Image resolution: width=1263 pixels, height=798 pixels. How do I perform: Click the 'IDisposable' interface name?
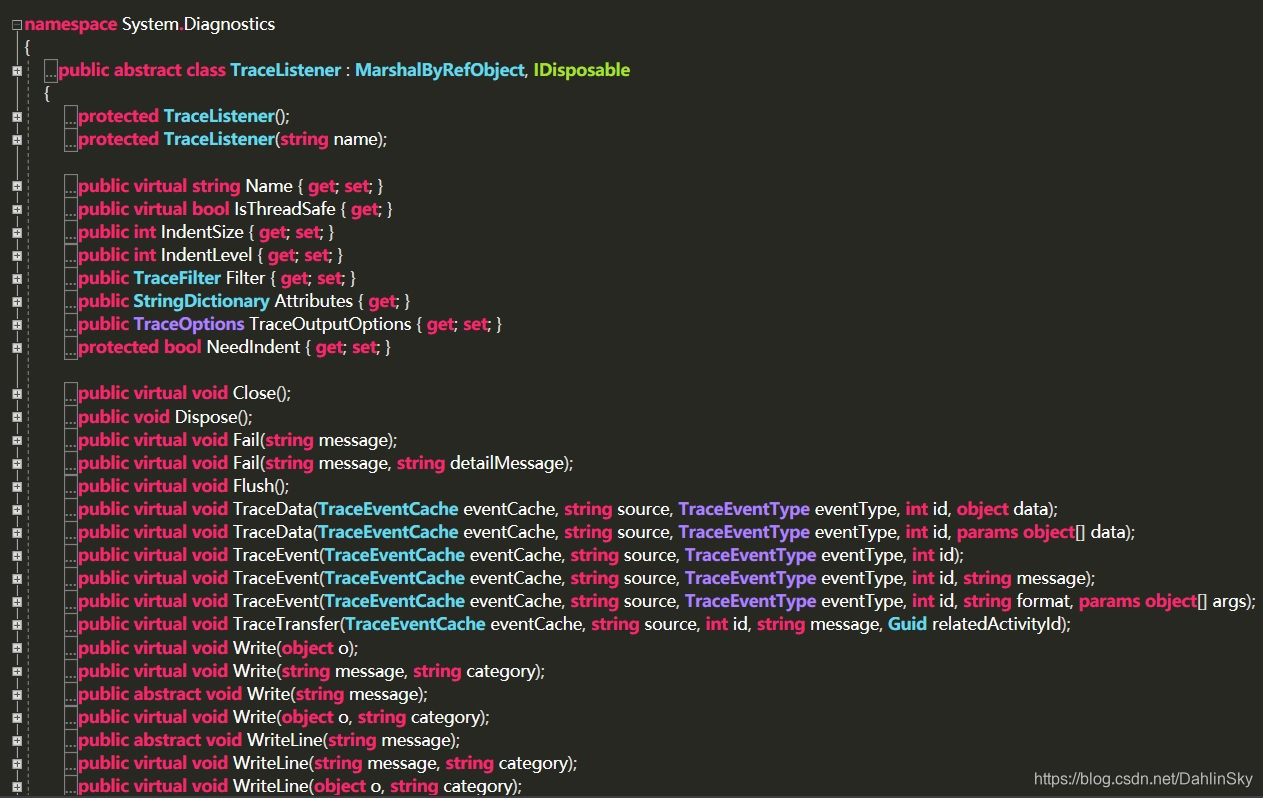coord(582,70)
